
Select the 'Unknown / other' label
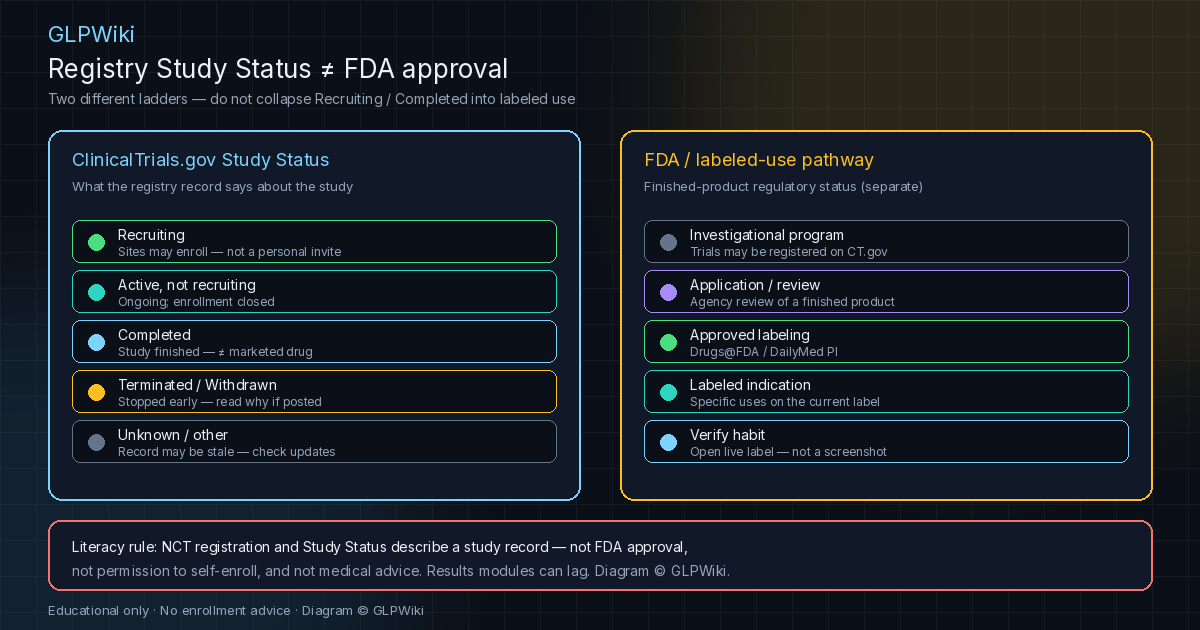point(173,435)
